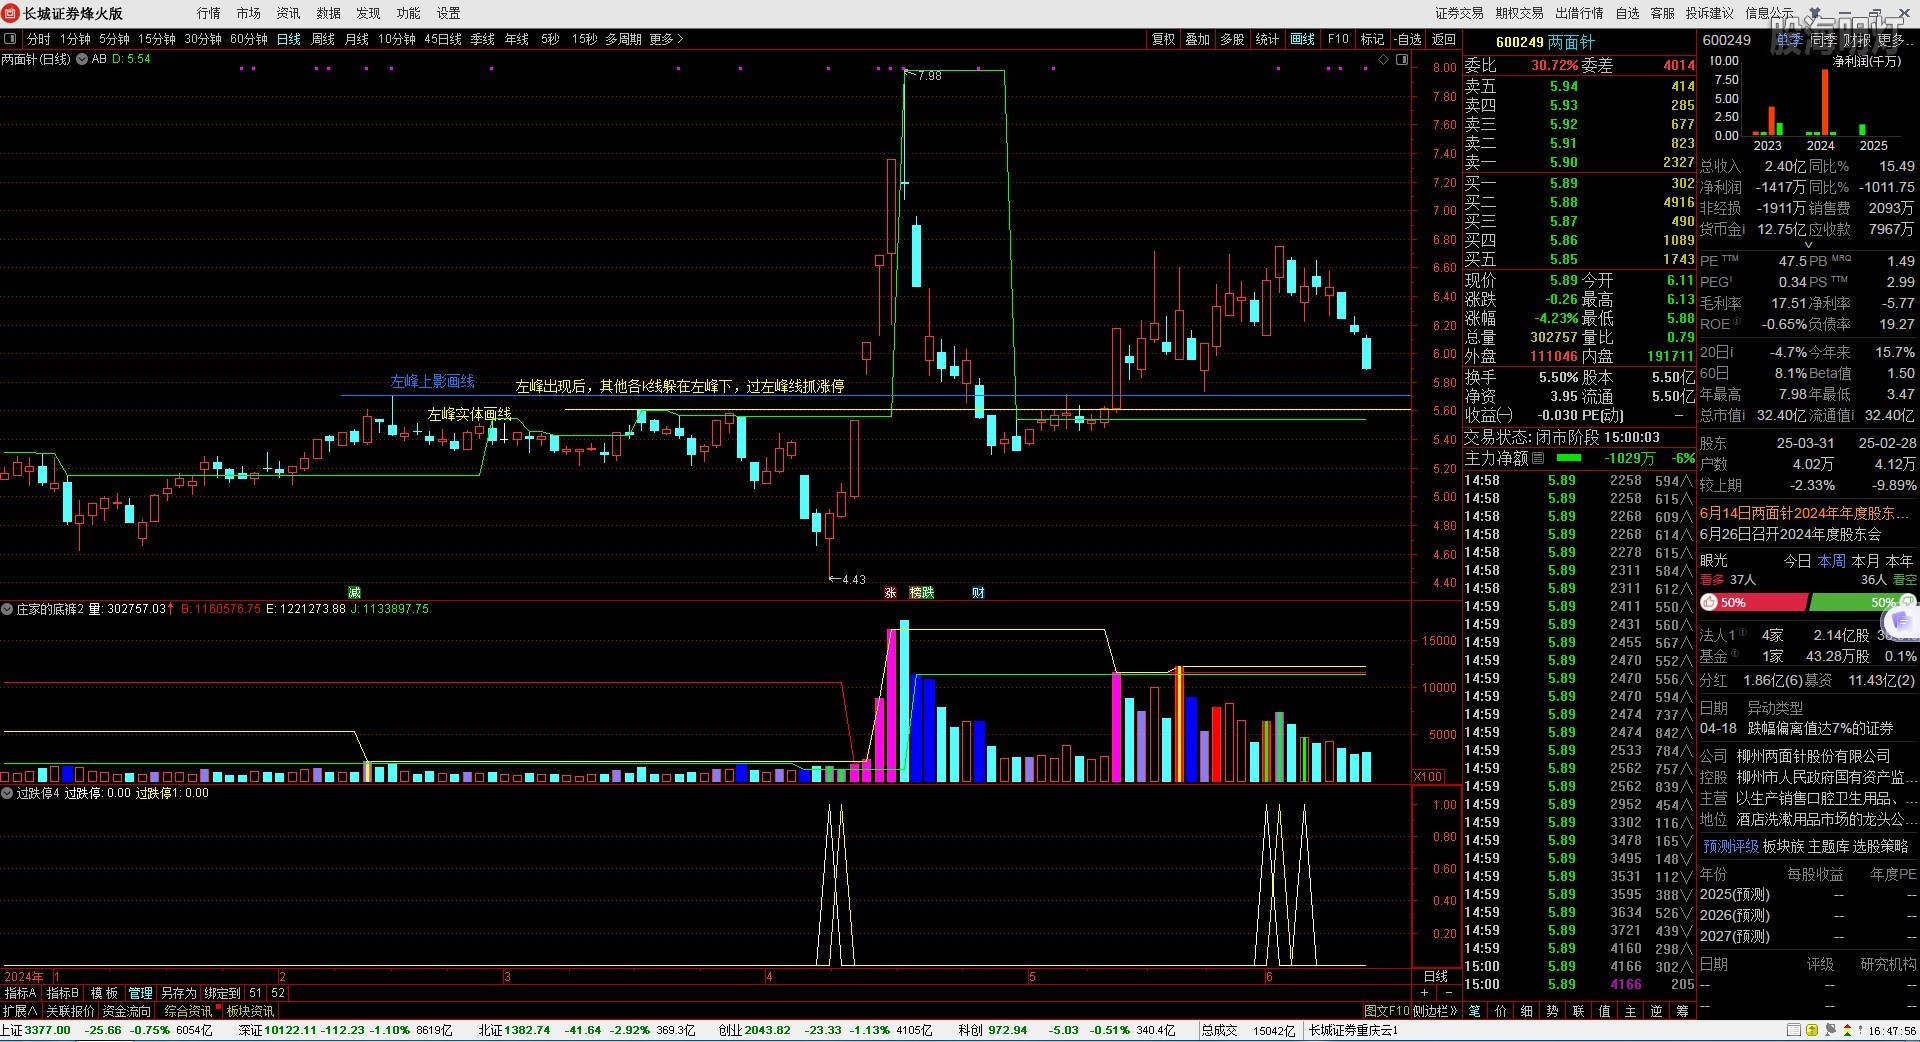Toggle the 多股 multi-stock view
This screenshot has height=1042, width=1920.
(1232, 39)
